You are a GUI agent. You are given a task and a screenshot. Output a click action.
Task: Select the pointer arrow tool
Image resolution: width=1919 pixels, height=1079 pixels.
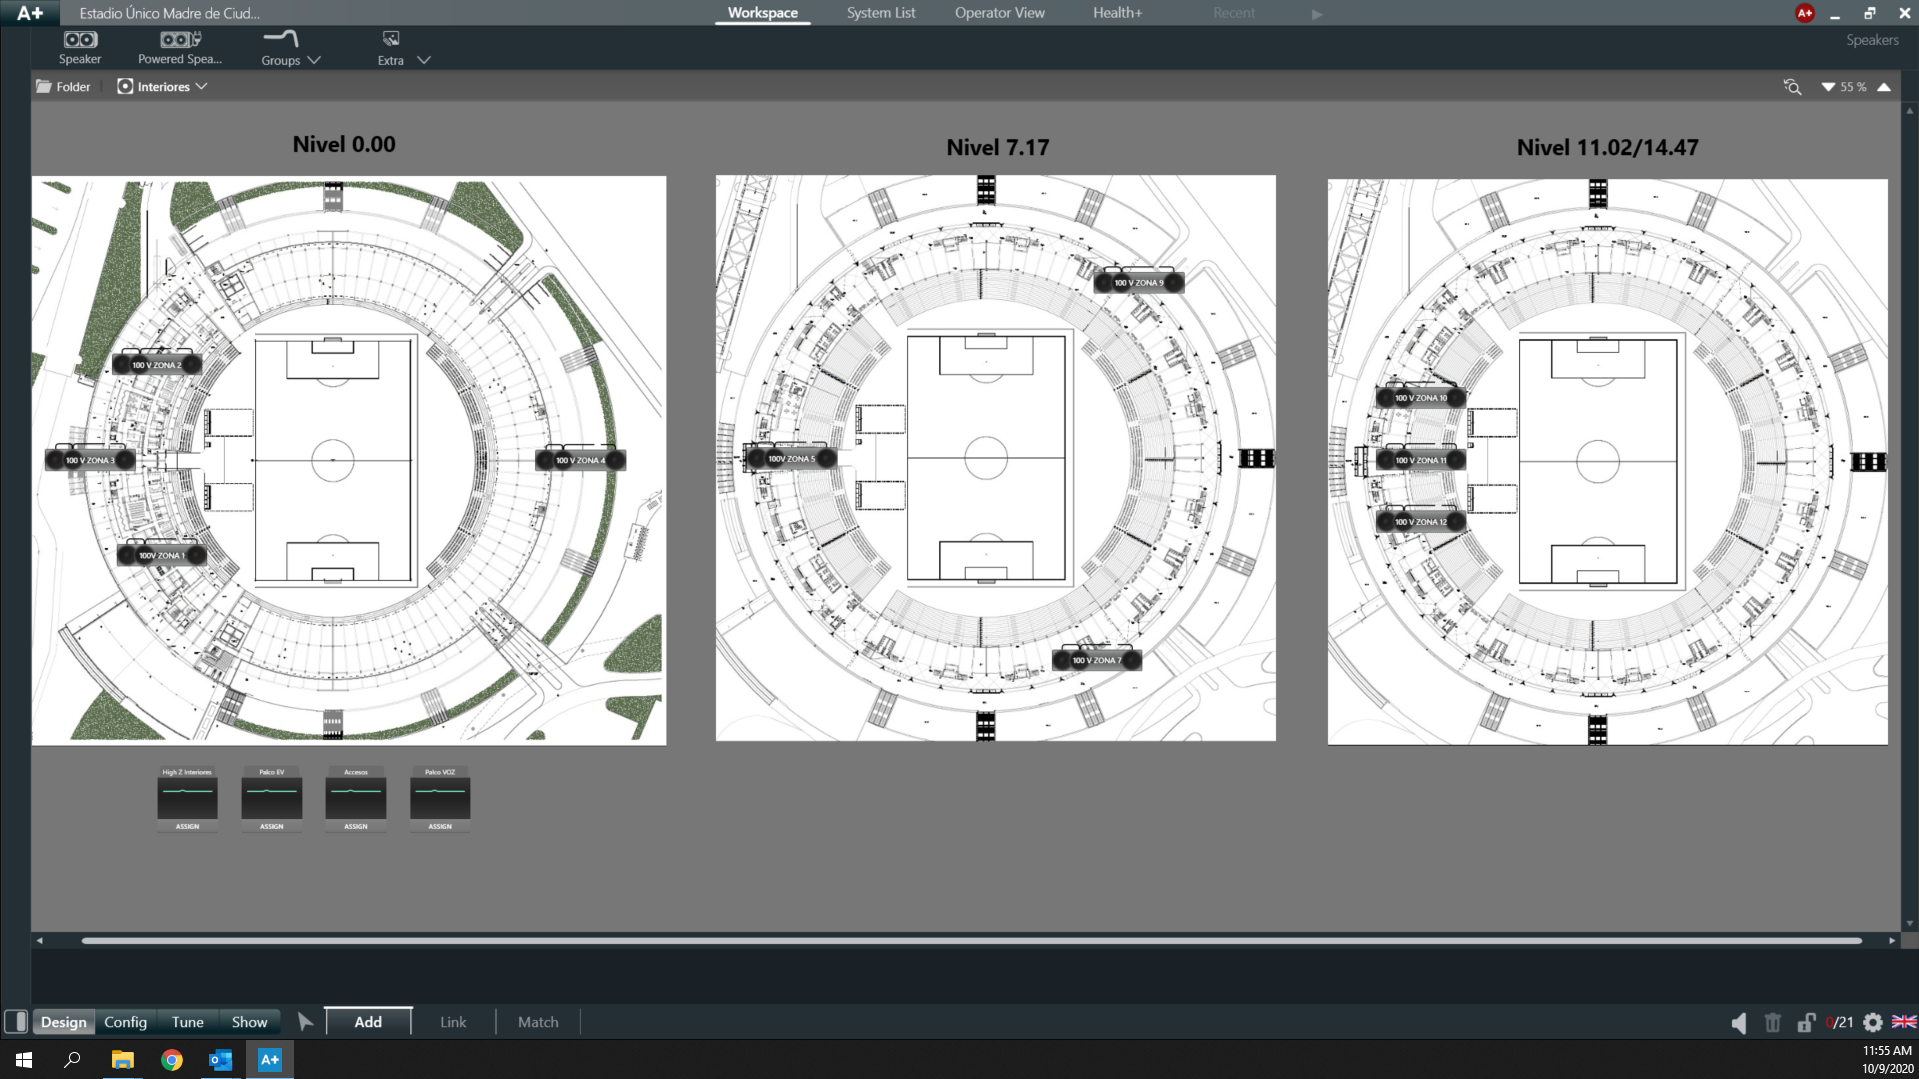pos(305,1022)
